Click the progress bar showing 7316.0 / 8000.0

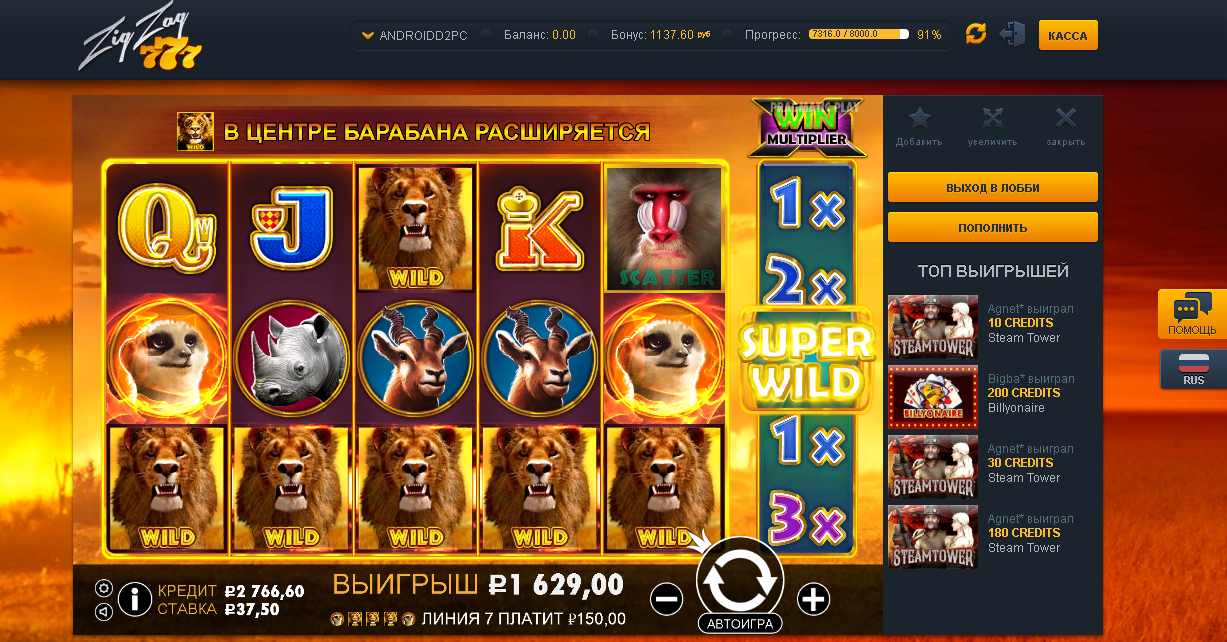tap(859, 34)
